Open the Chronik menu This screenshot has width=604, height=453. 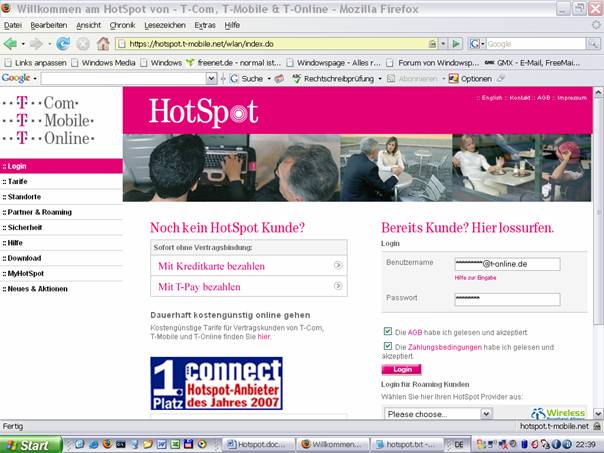click(122, 25)
